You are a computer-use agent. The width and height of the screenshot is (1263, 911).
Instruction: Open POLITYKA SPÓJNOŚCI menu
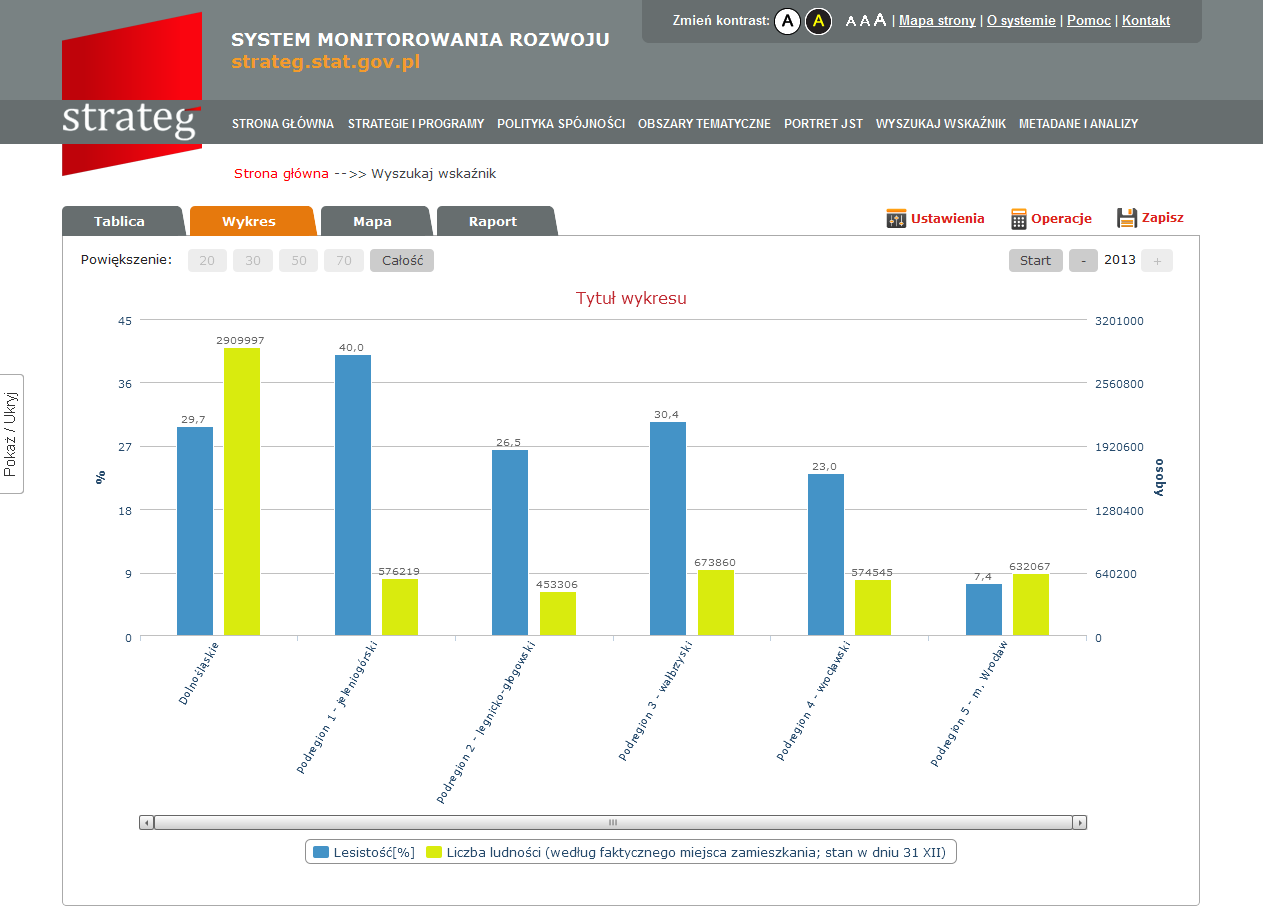point(561,124)
